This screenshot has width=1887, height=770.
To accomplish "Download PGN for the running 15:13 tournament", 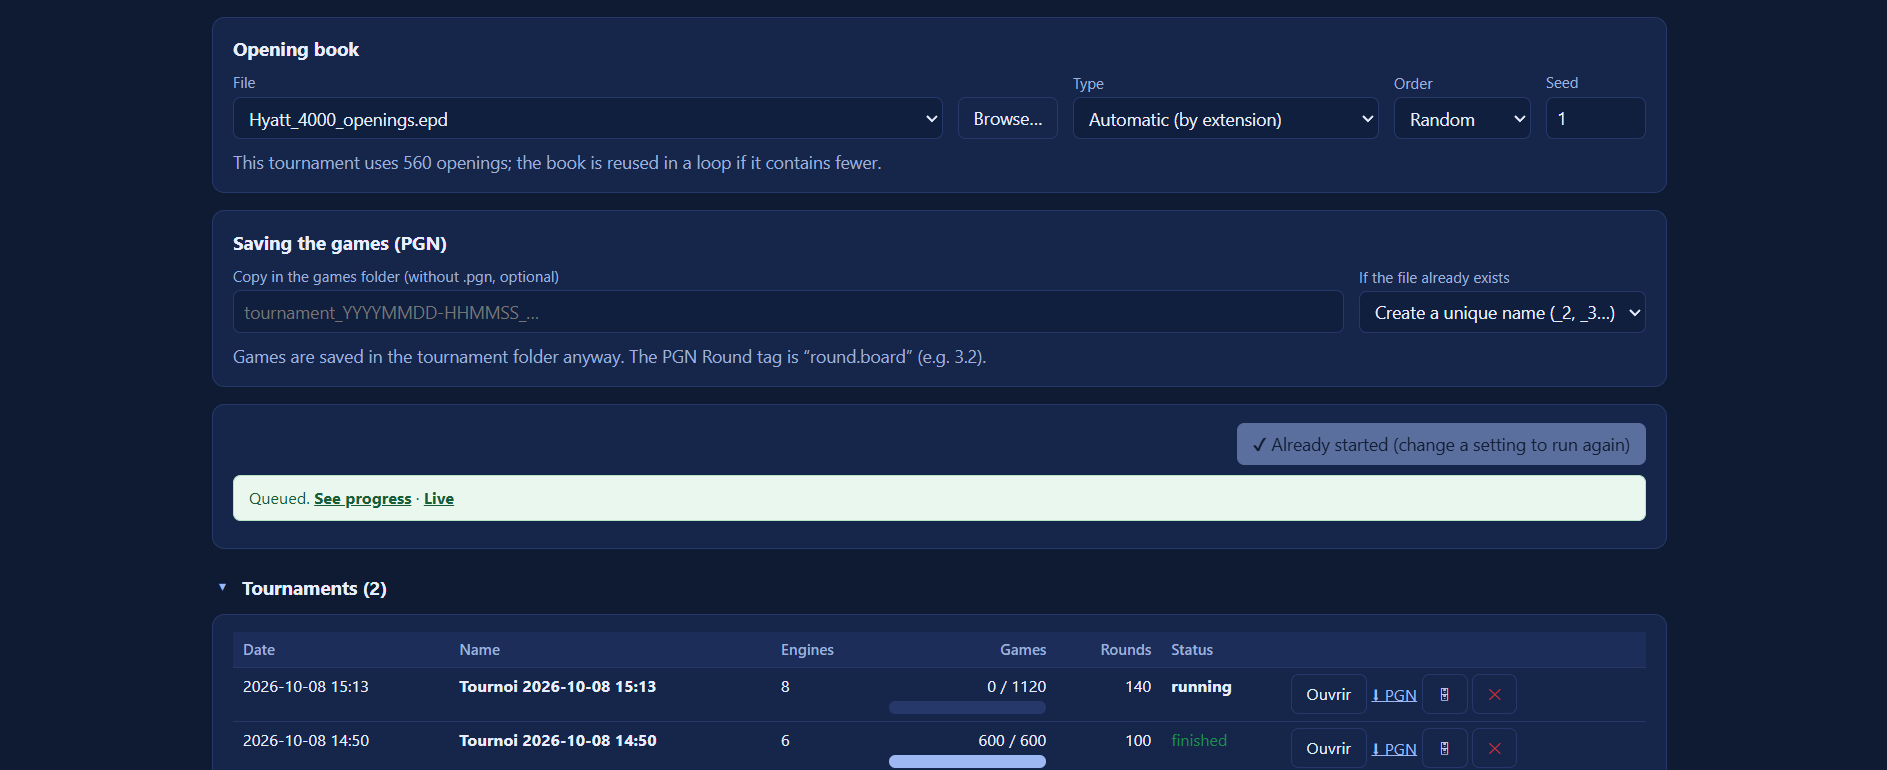I will 1394,695.
